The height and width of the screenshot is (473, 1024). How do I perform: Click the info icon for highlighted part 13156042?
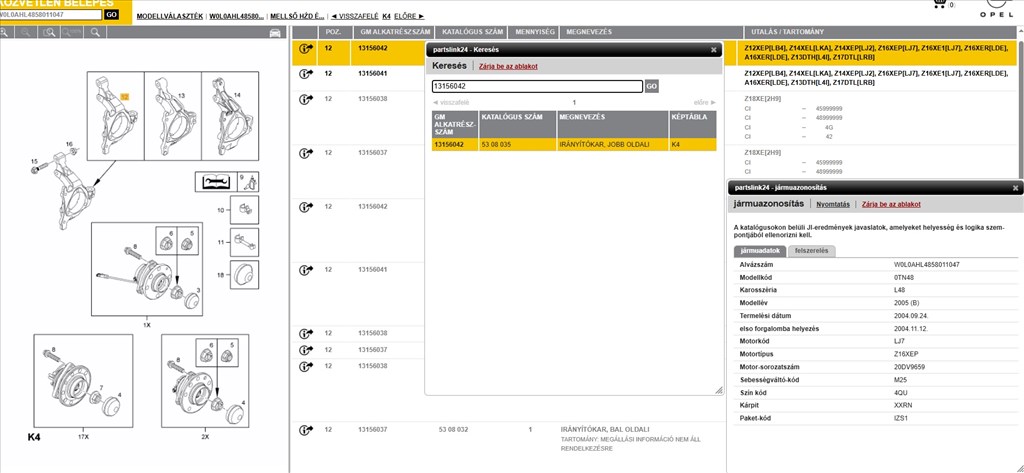point(306,48)
